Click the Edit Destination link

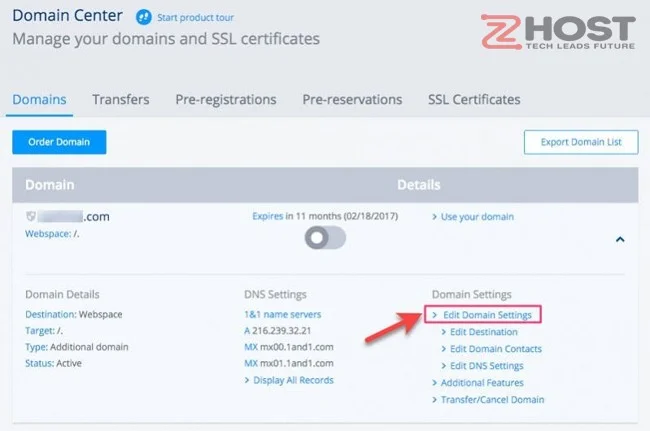(484, 332)
